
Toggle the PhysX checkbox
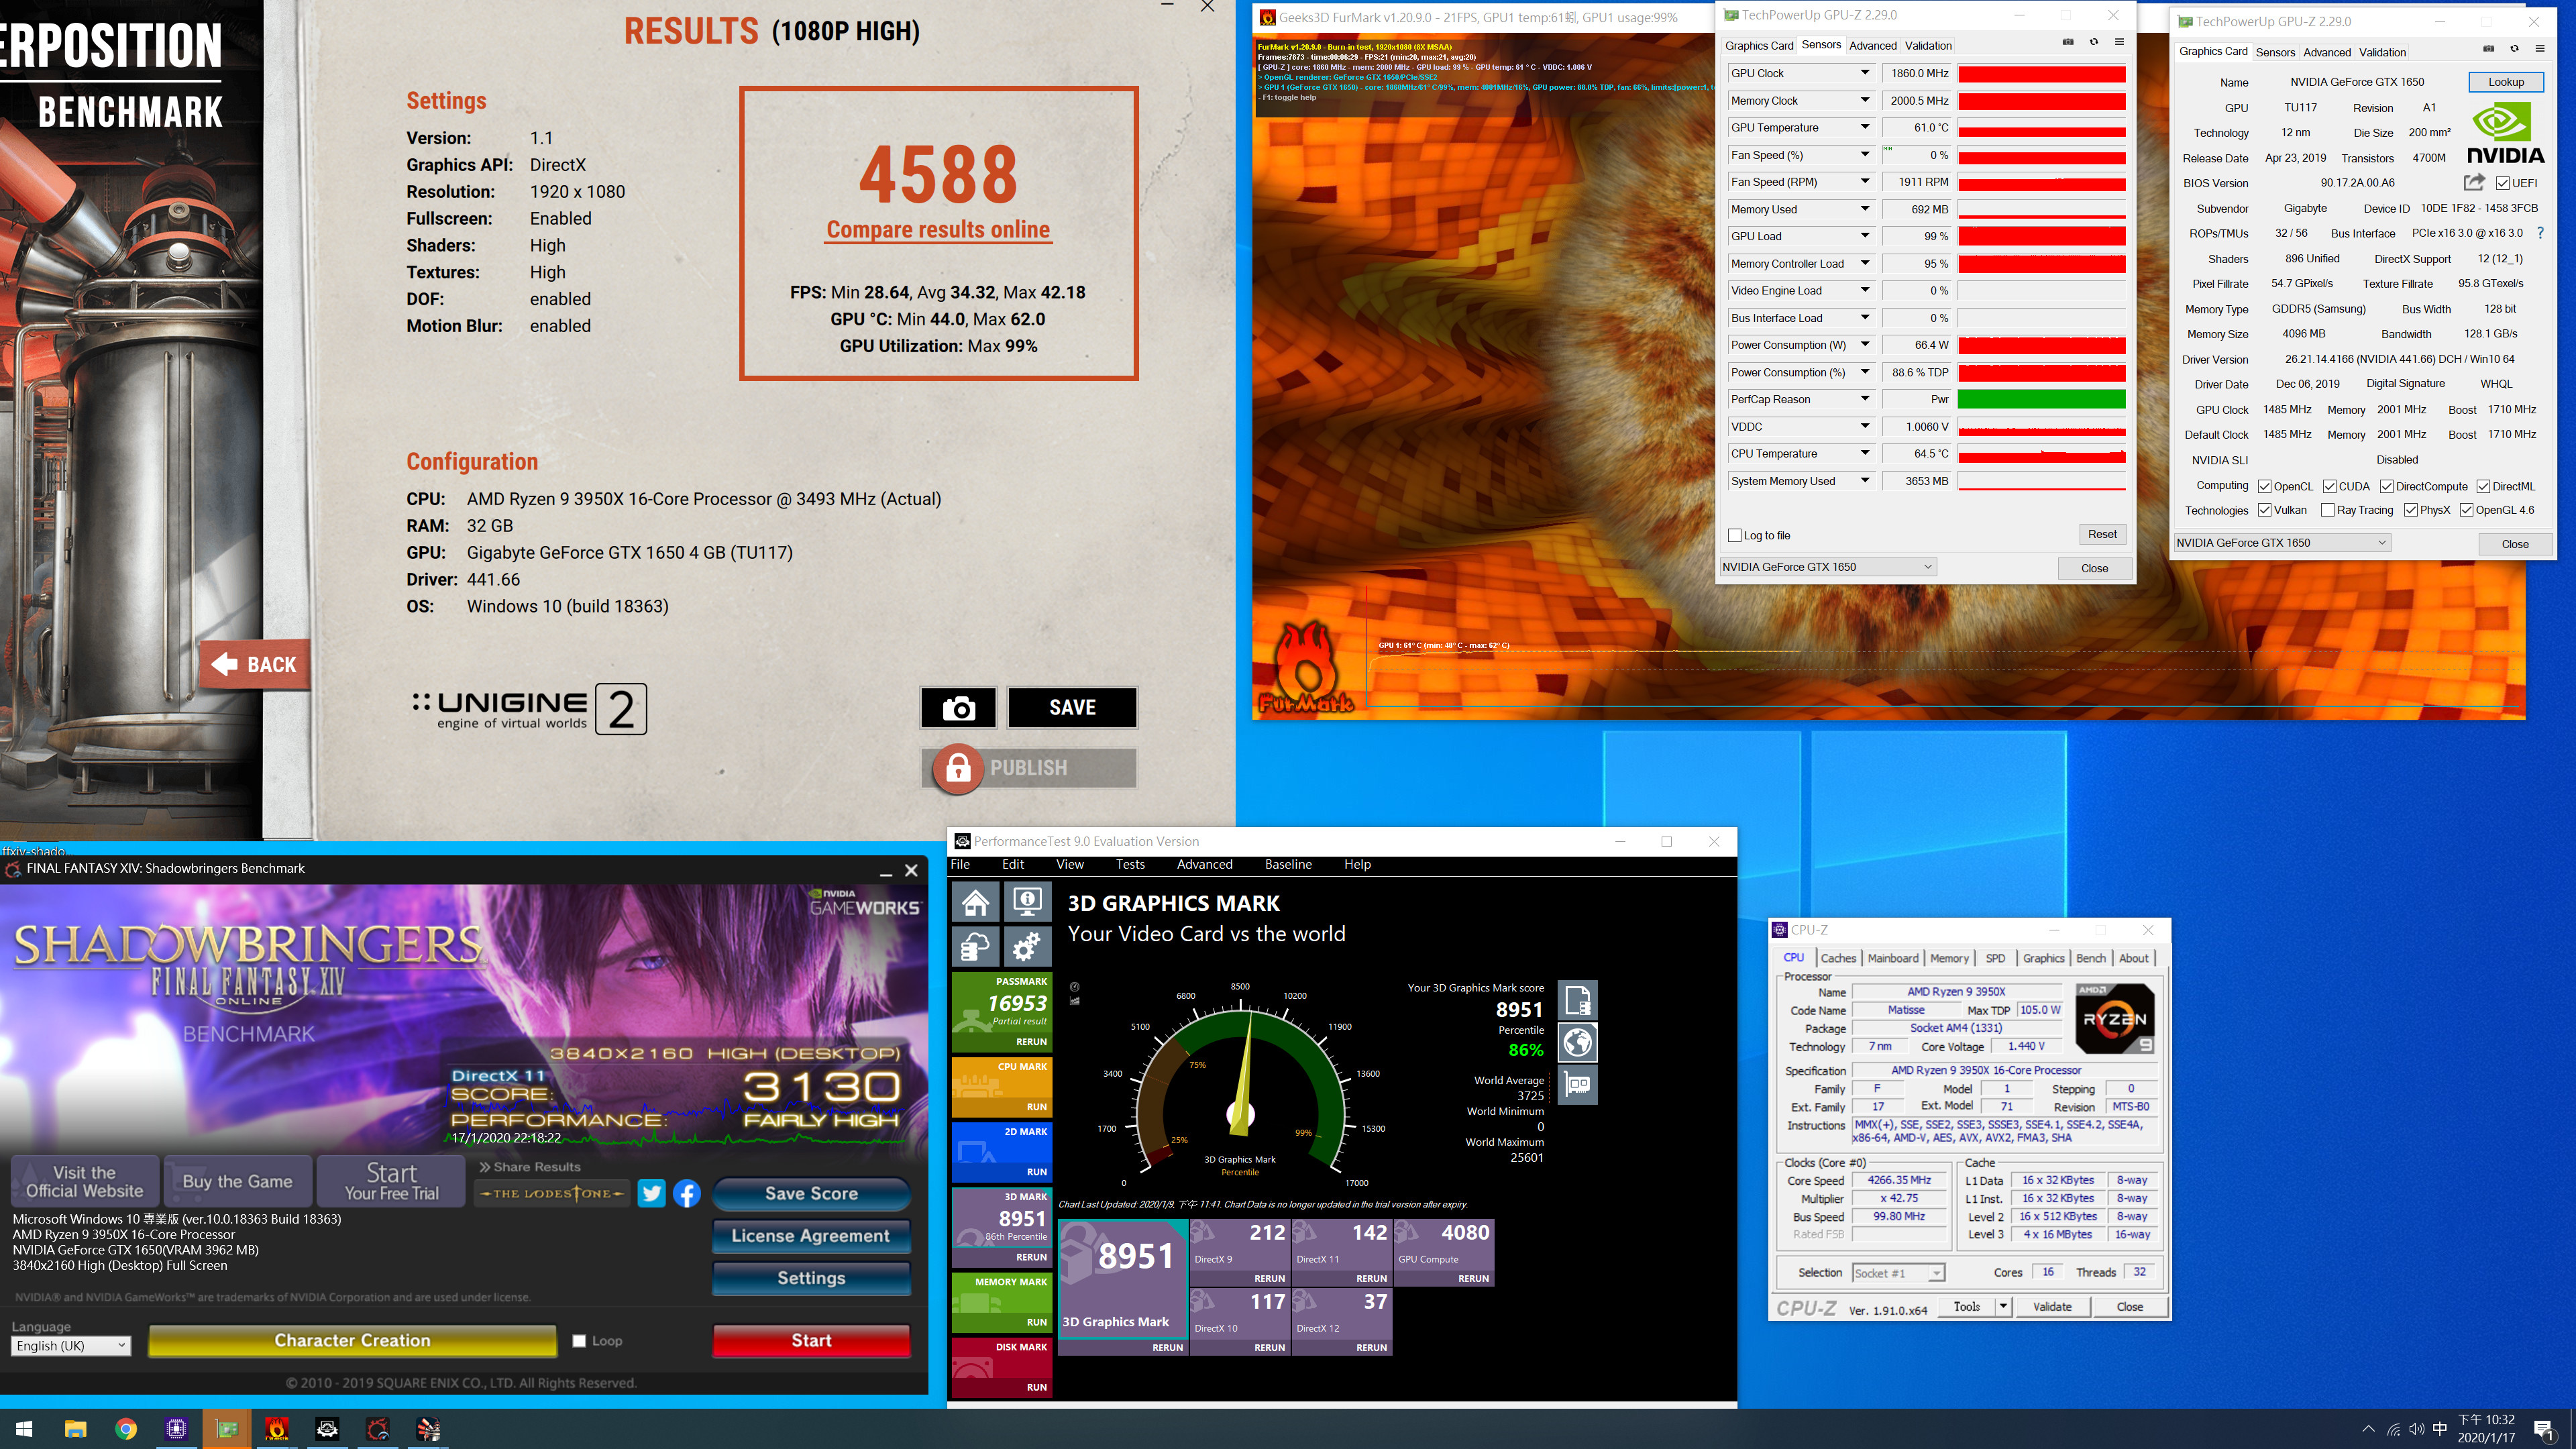2410,510
